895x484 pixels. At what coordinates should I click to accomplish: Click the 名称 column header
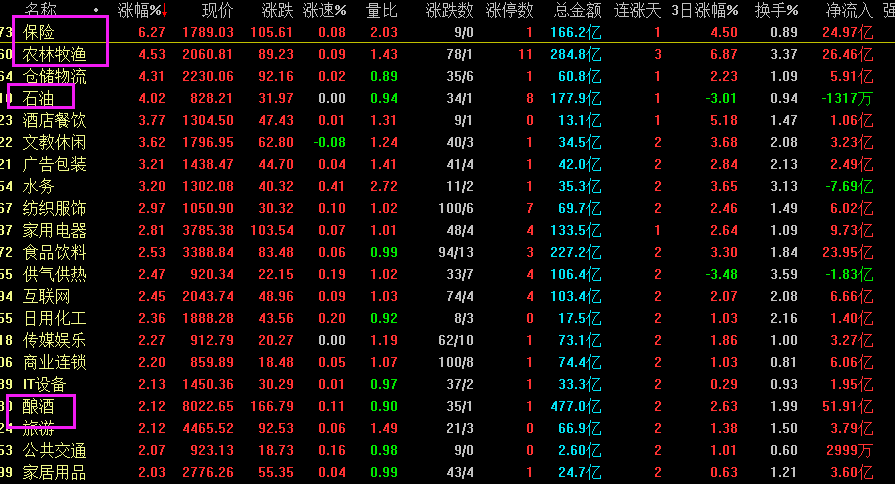[41, 10]
